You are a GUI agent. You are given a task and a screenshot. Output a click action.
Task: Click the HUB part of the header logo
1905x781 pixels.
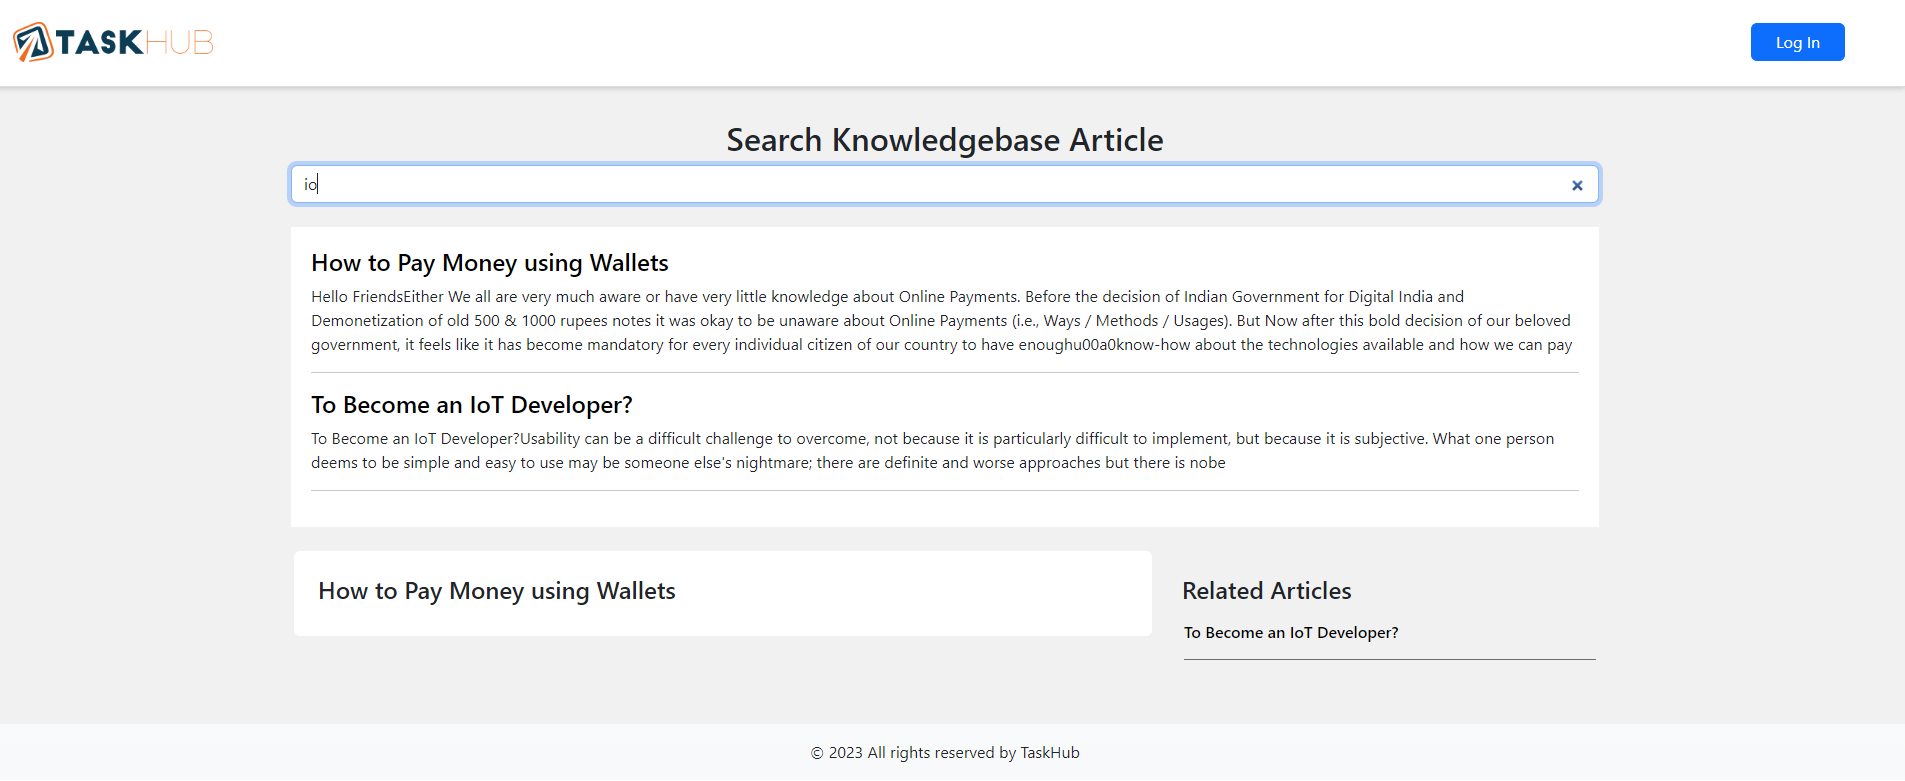point(180,42)
